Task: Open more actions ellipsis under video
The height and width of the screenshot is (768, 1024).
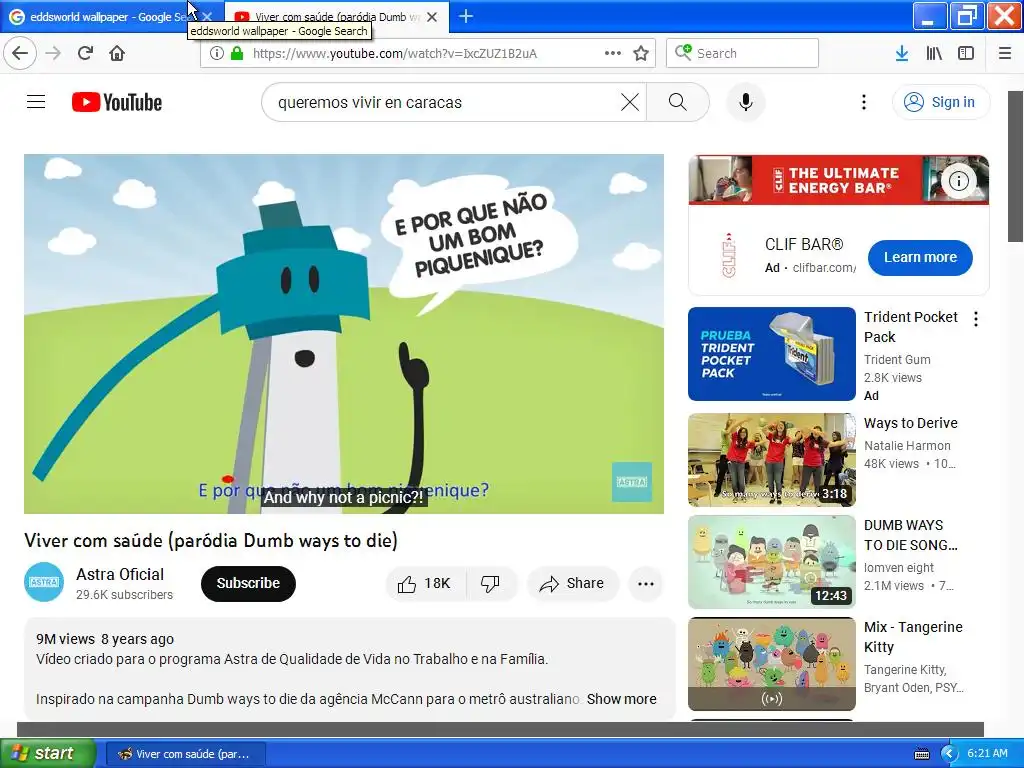Action: click(646, 584)
